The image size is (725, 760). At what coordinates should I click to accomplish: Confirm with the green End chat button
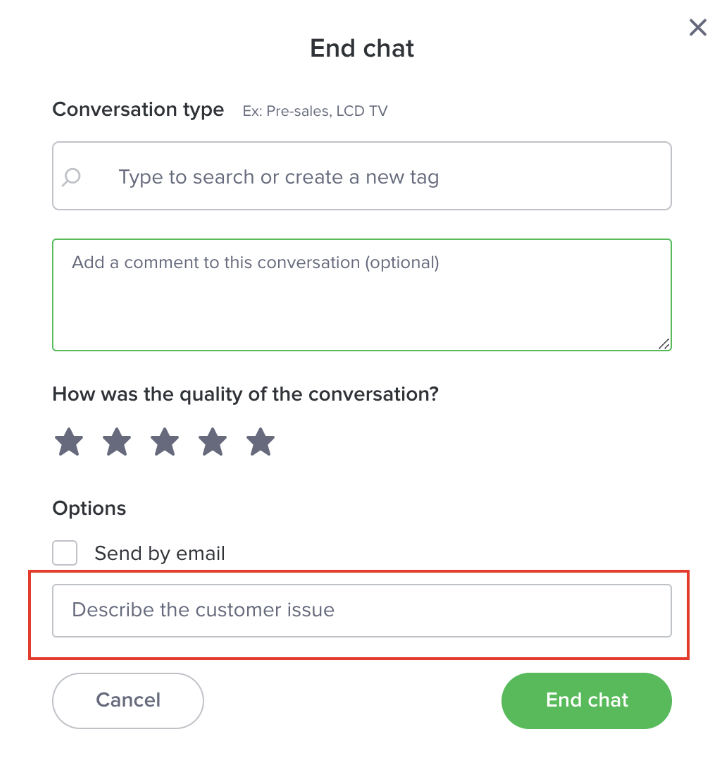click(x=586, y=700)
